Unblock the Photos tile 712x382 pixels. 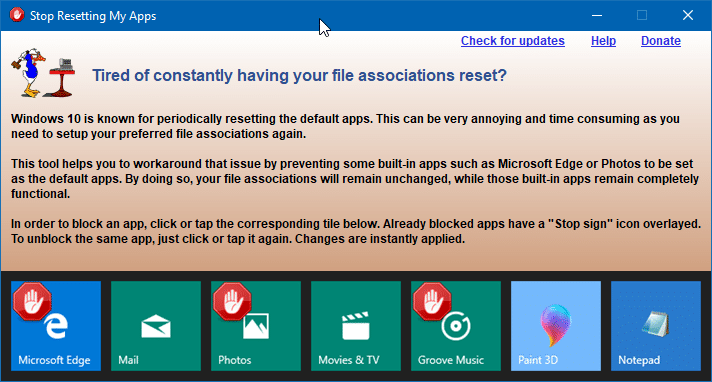[x=256, y=326]
